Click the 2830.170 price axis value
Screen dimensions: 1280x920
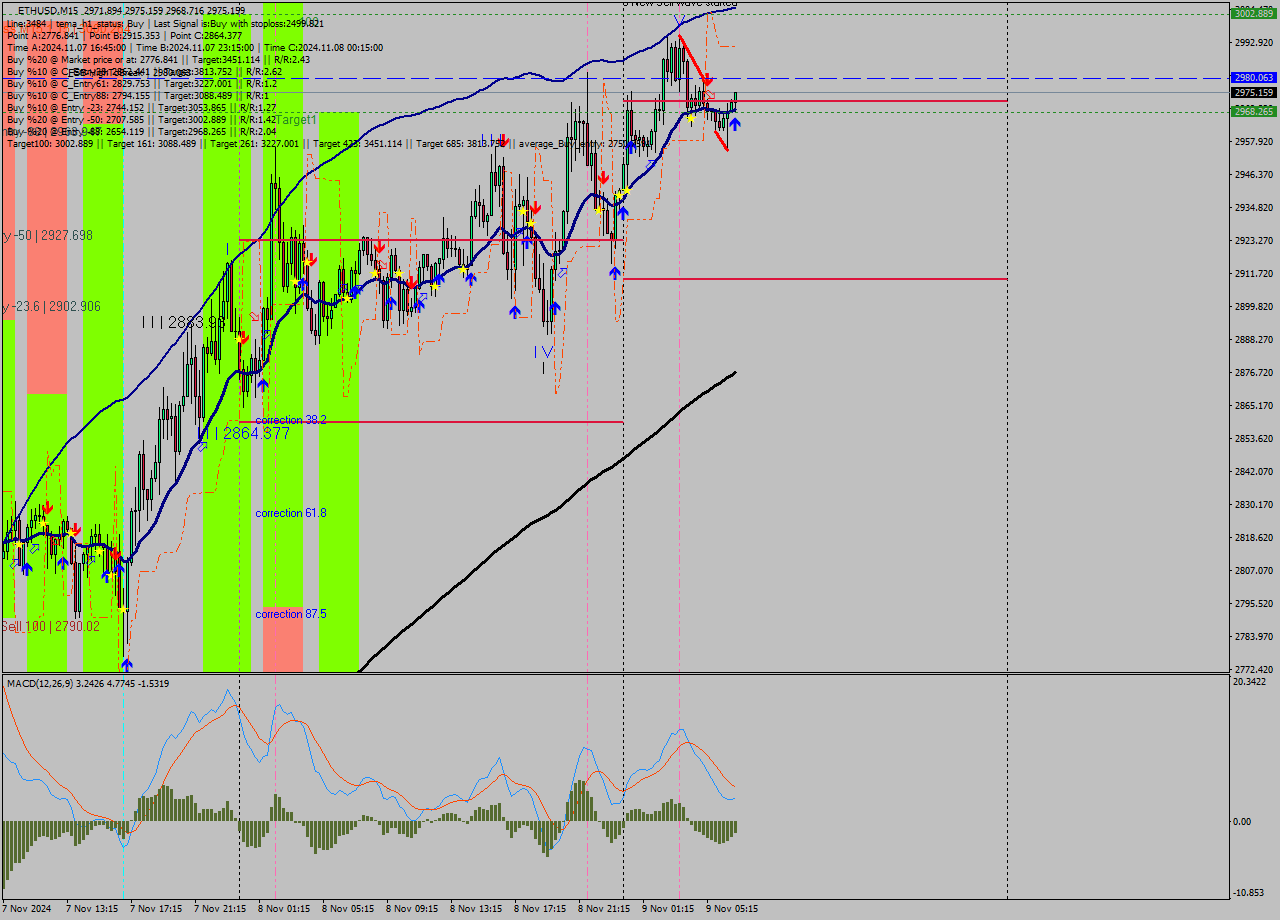[1254, 504]
